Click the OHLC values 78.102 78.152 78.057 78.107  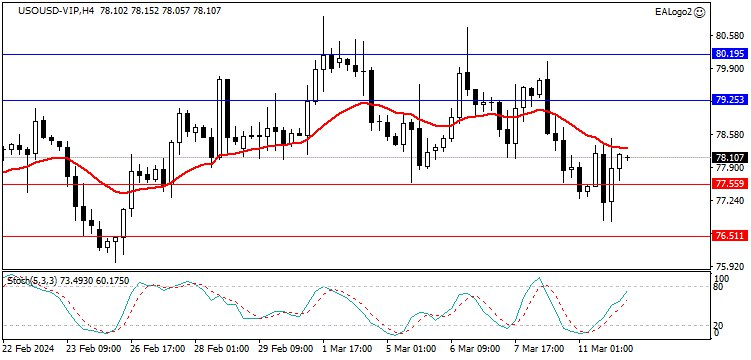pyautogui.click(x=160, y=10)
